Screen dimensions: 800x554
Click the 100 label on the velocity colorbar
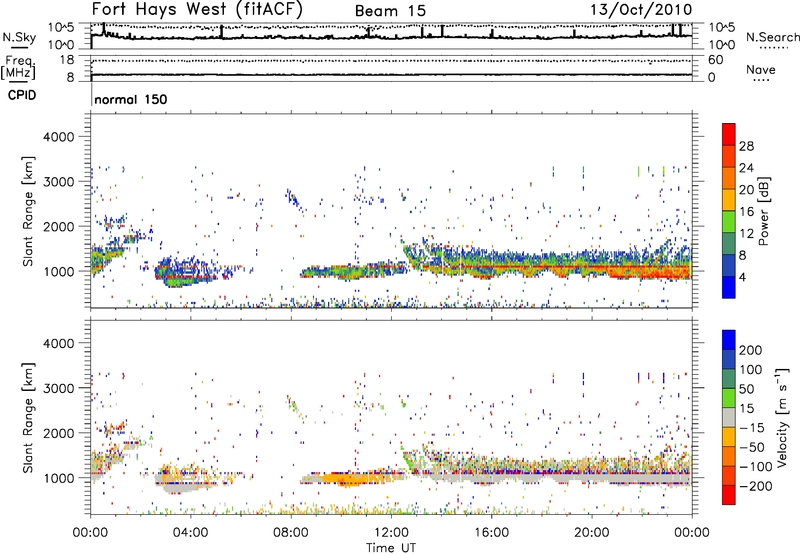point(751,370)
